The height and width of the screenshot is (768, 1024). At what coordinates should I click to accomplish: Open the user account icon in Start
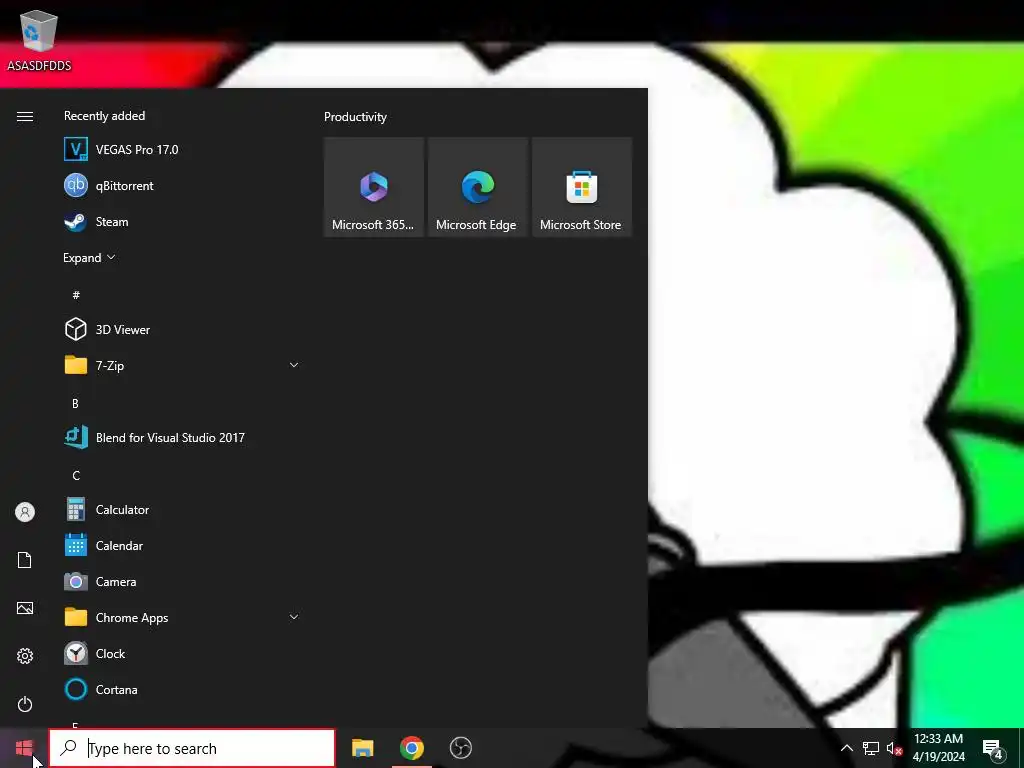(25, 512)
